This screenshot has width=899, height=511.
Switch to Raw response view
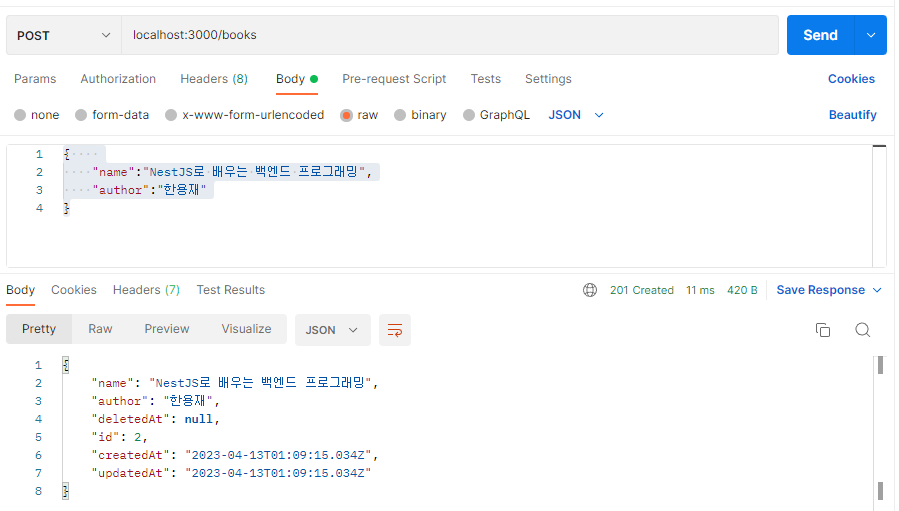(x=100, y=329)
